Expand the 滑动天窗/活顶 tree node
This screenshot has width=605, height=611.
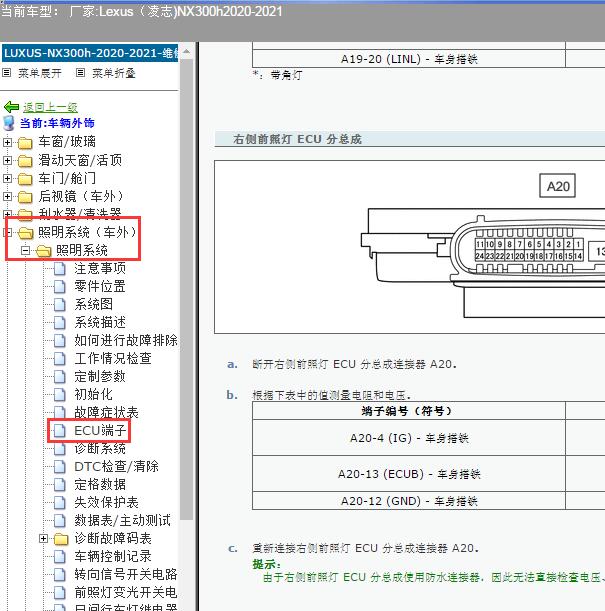[7, 161]
